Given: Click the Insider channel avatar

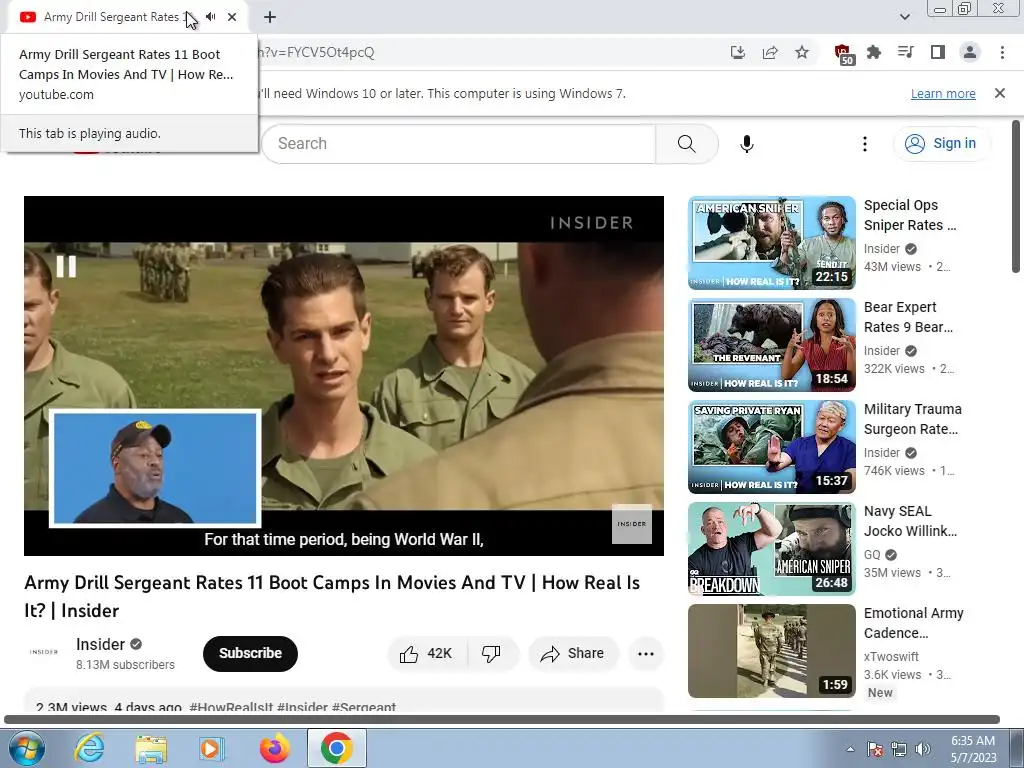Looking at the screenshot, I should click(x=44, y=652).
